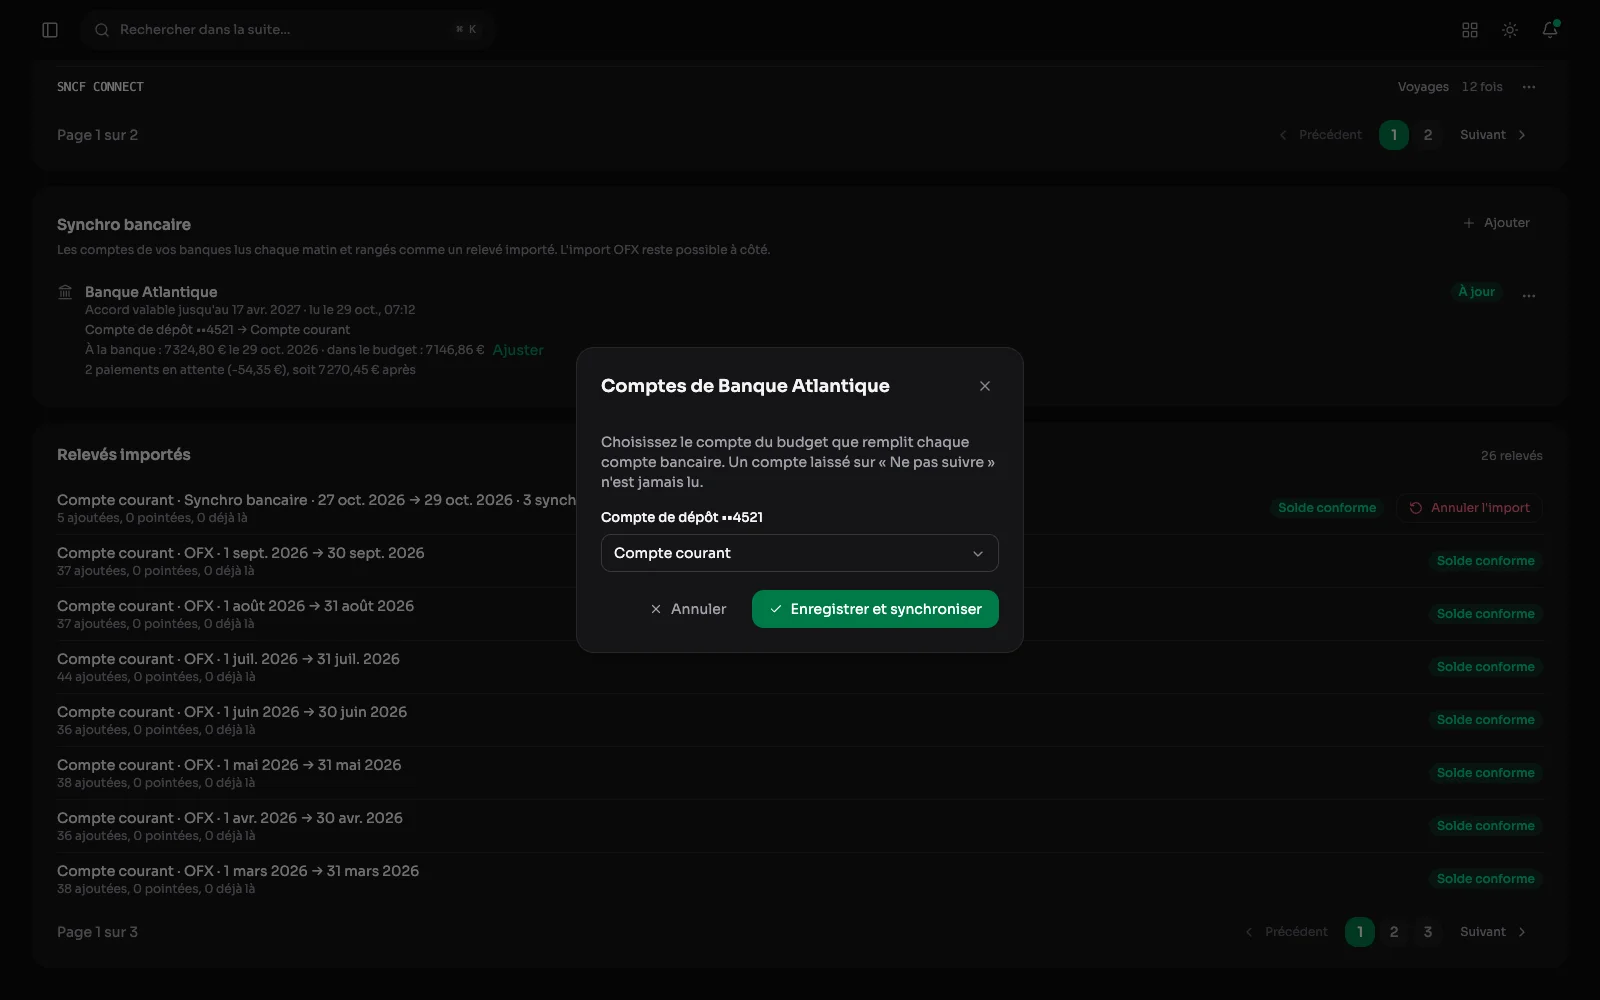Click the SNCF CONNECT row label
Screen dimensions: 1600x1000
tap(100, 87)
